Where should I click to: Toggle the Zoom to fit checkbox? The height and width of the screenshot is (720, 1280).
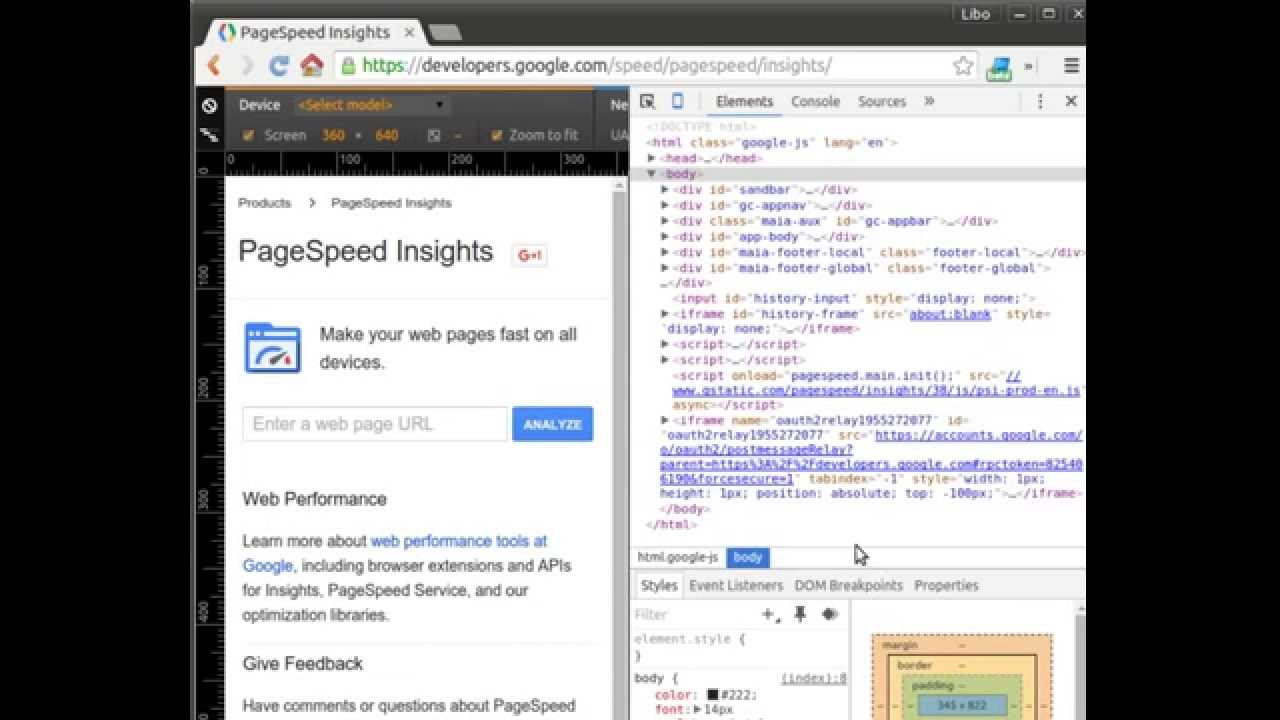point(496,135)
